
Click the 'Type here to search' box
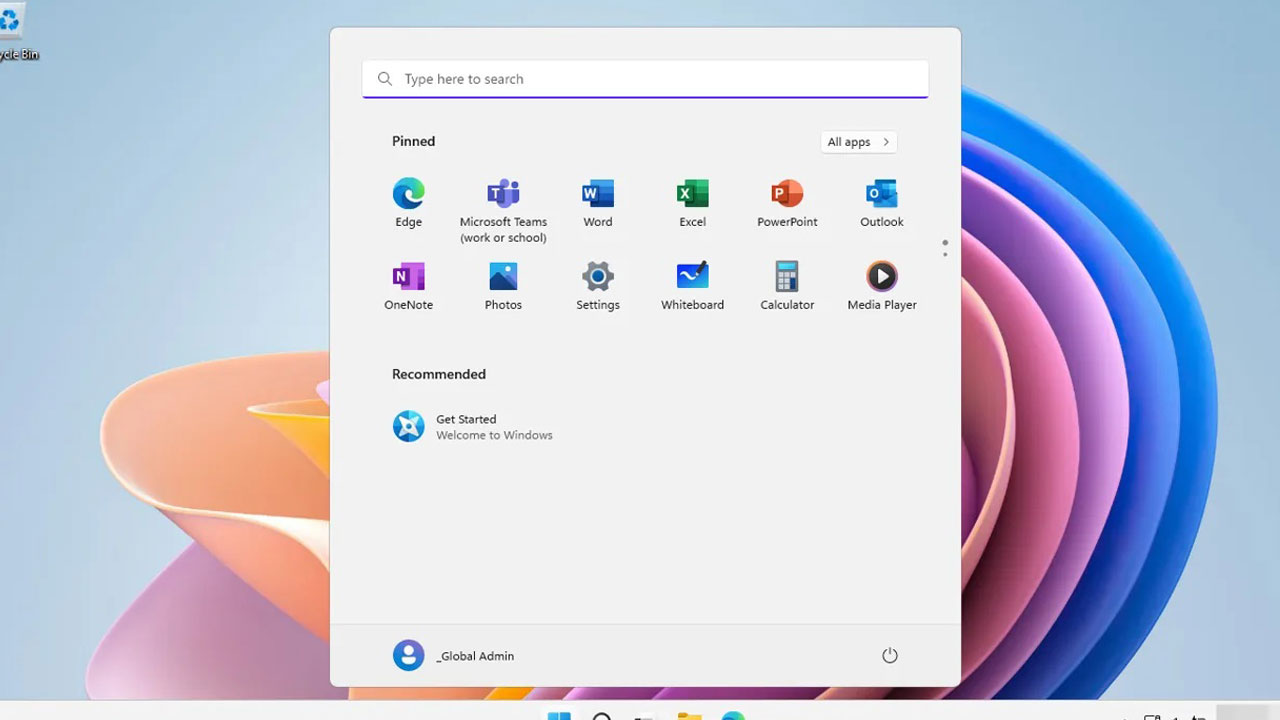[645, 79]
